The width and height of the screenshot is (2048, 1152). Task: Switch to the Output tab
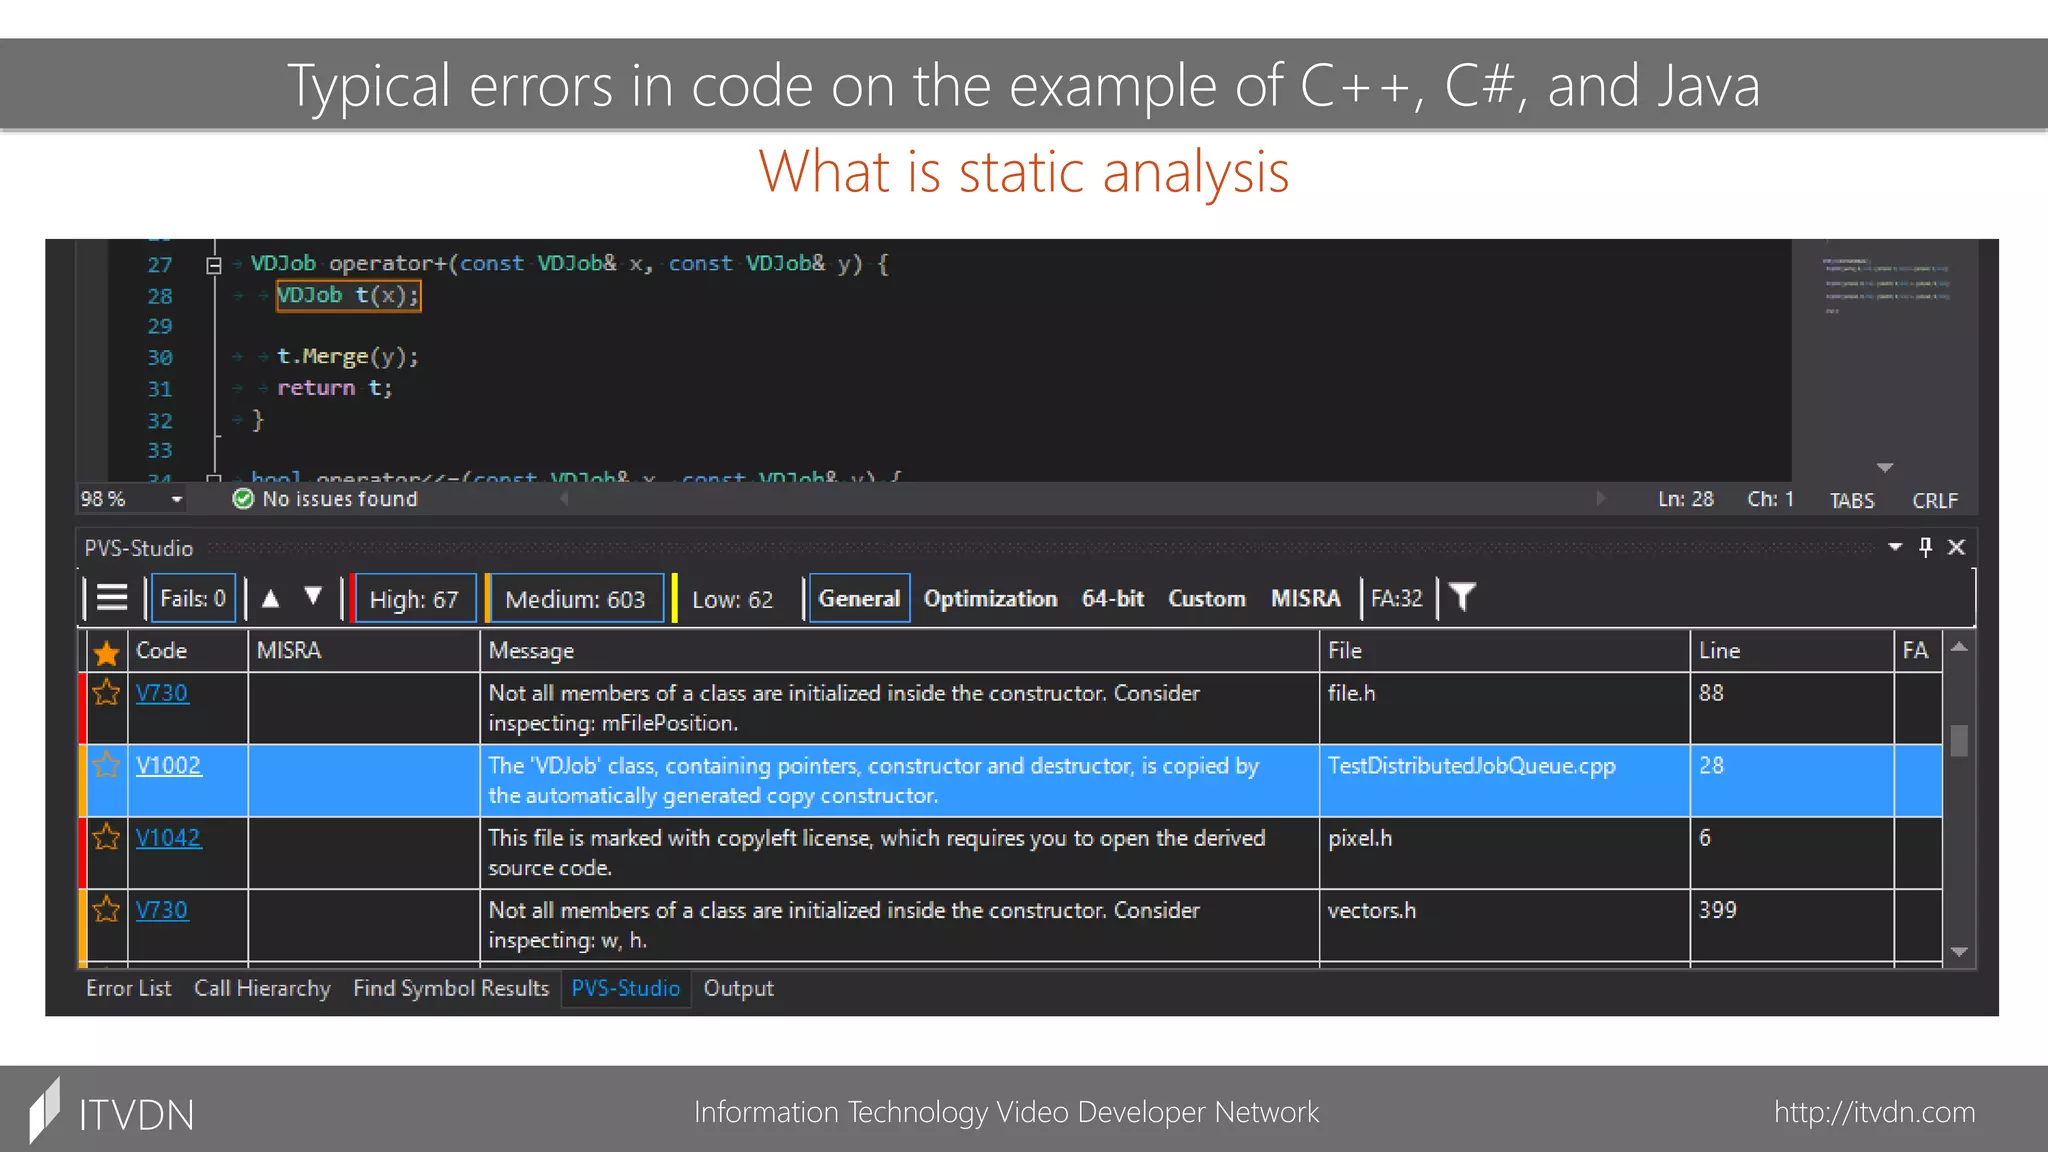[x=738, y=988]
